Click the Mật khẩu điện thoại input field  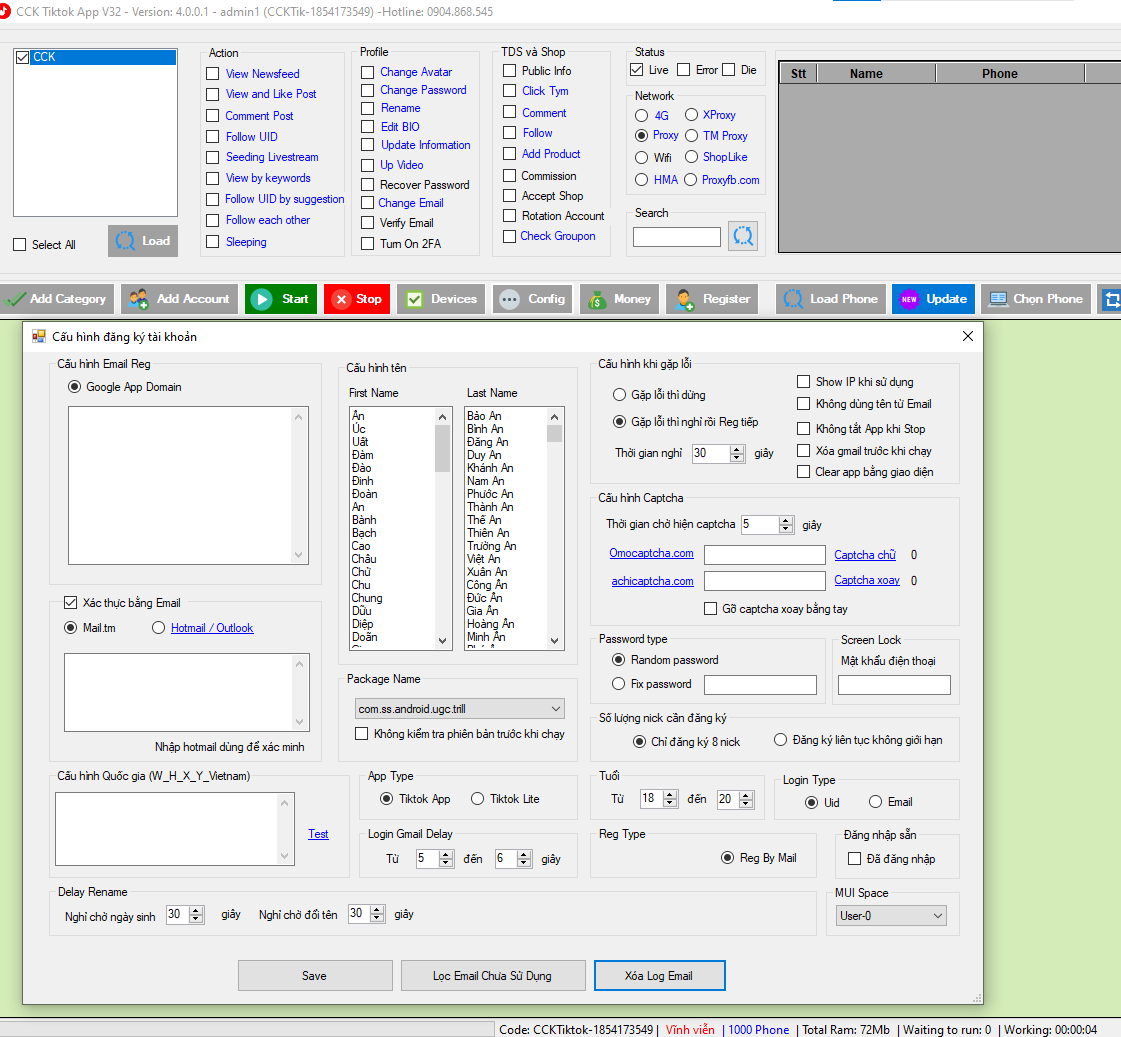(894, 685)
